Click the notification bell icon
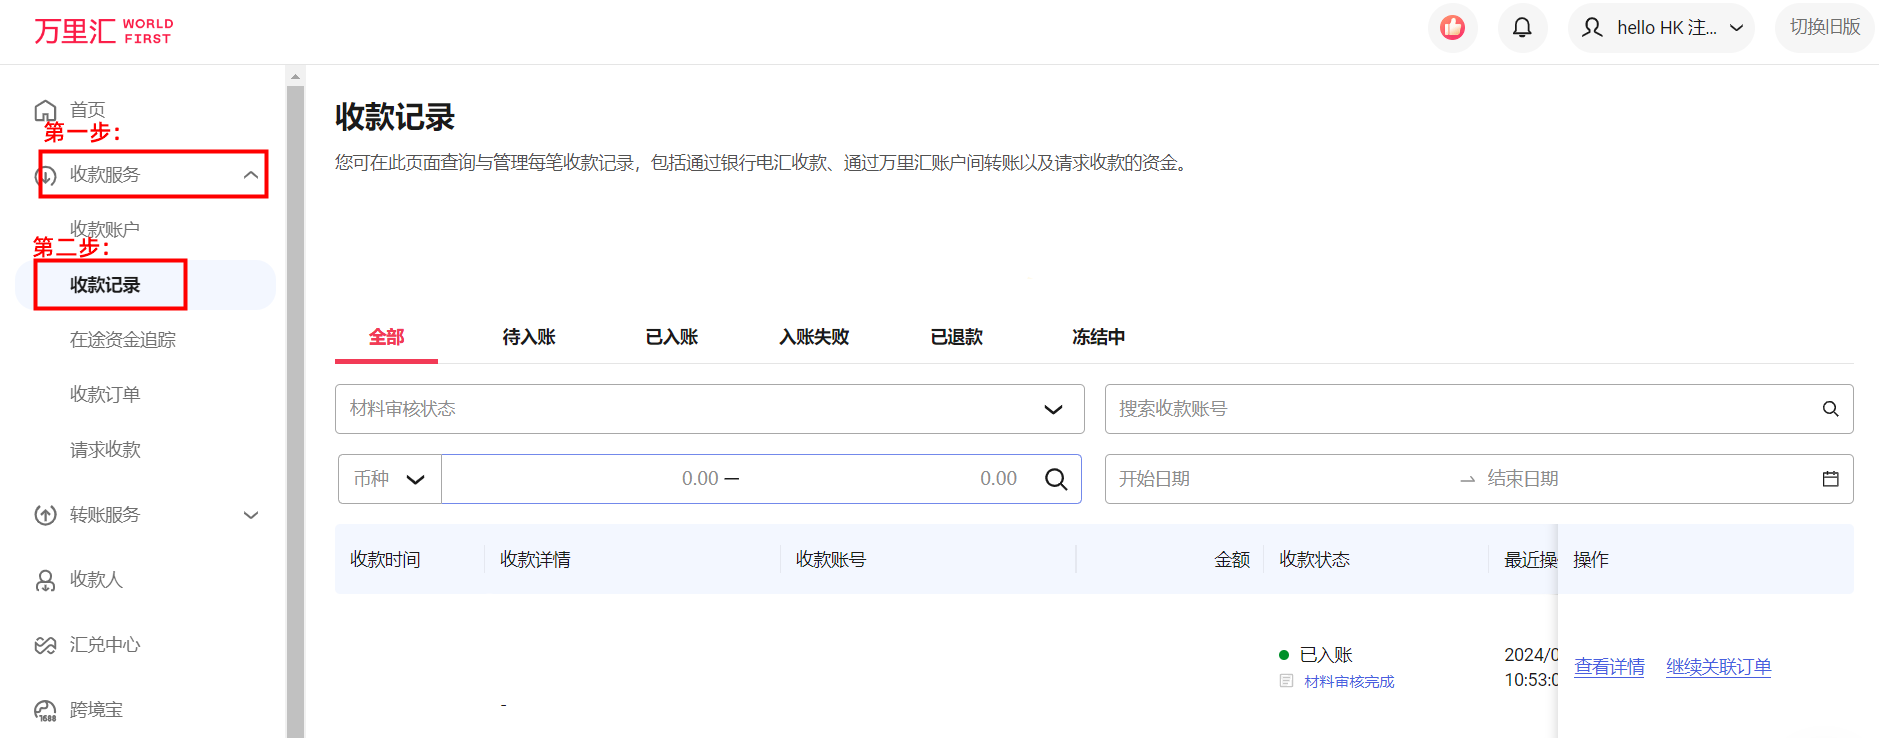 click(x=1522, y=28)
